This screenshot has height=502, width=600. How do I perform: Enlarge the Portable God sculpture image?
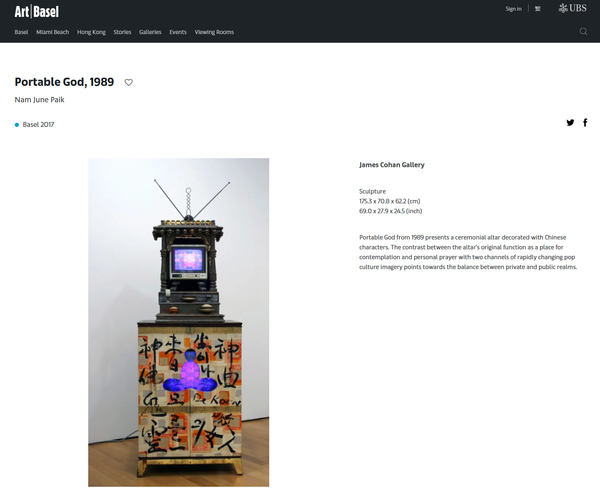[x=179, y=322]
